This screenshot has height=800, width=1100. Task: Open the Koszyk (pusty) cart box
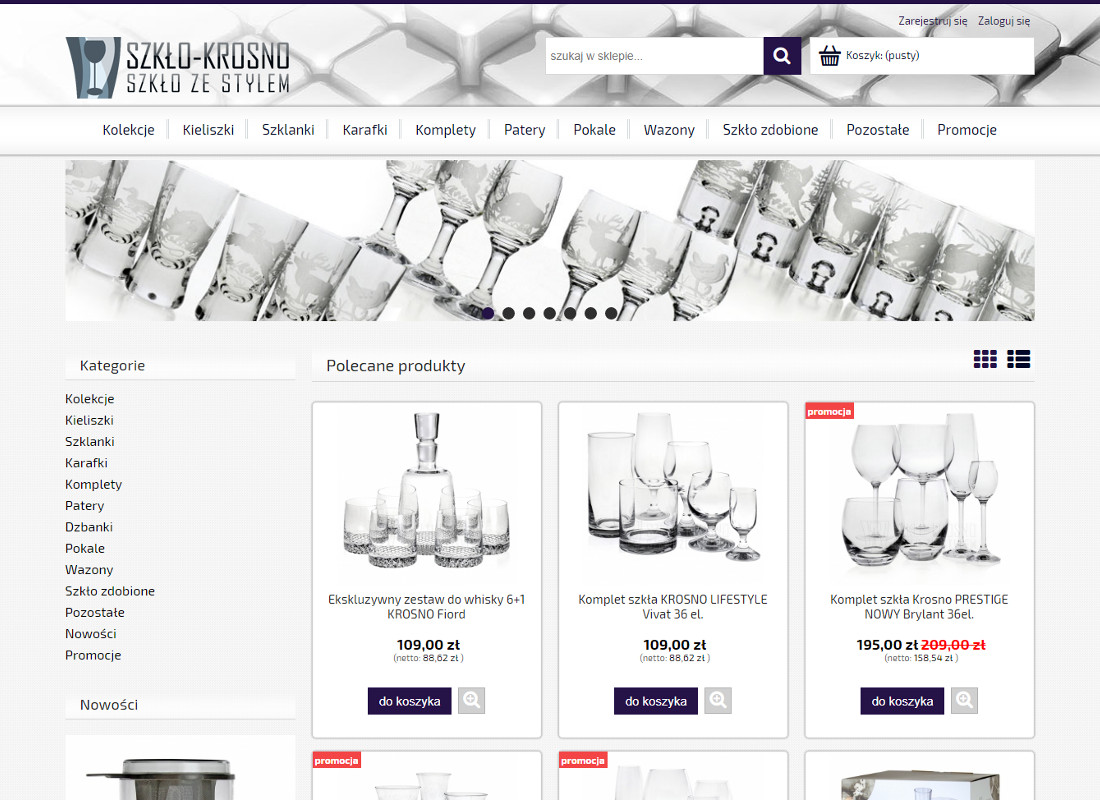tap(922, 55)
